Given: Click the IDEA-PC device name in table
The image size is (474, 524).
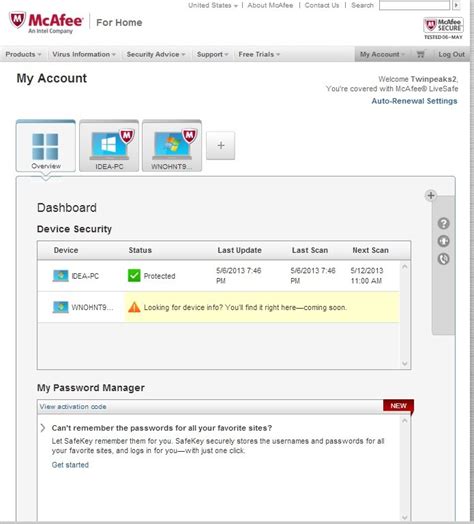Looking at the screenshot, I should [x=85, y=276].
